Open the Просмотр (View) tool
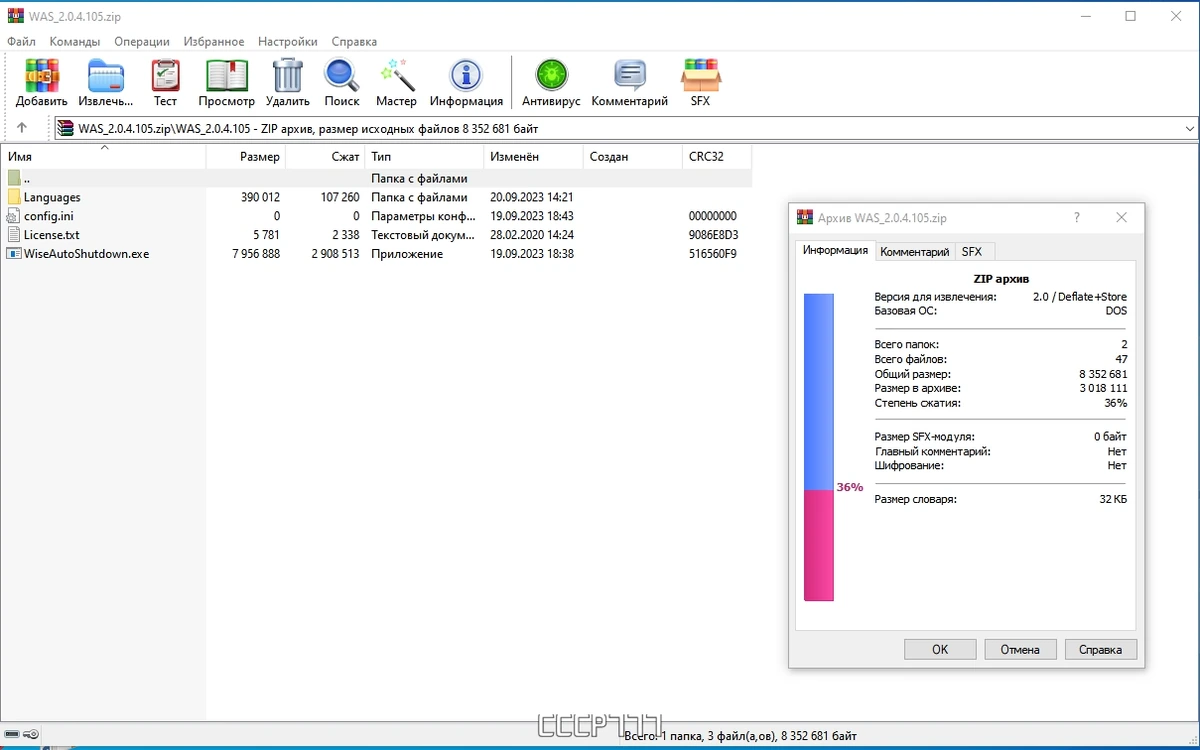 click(227, 75)
